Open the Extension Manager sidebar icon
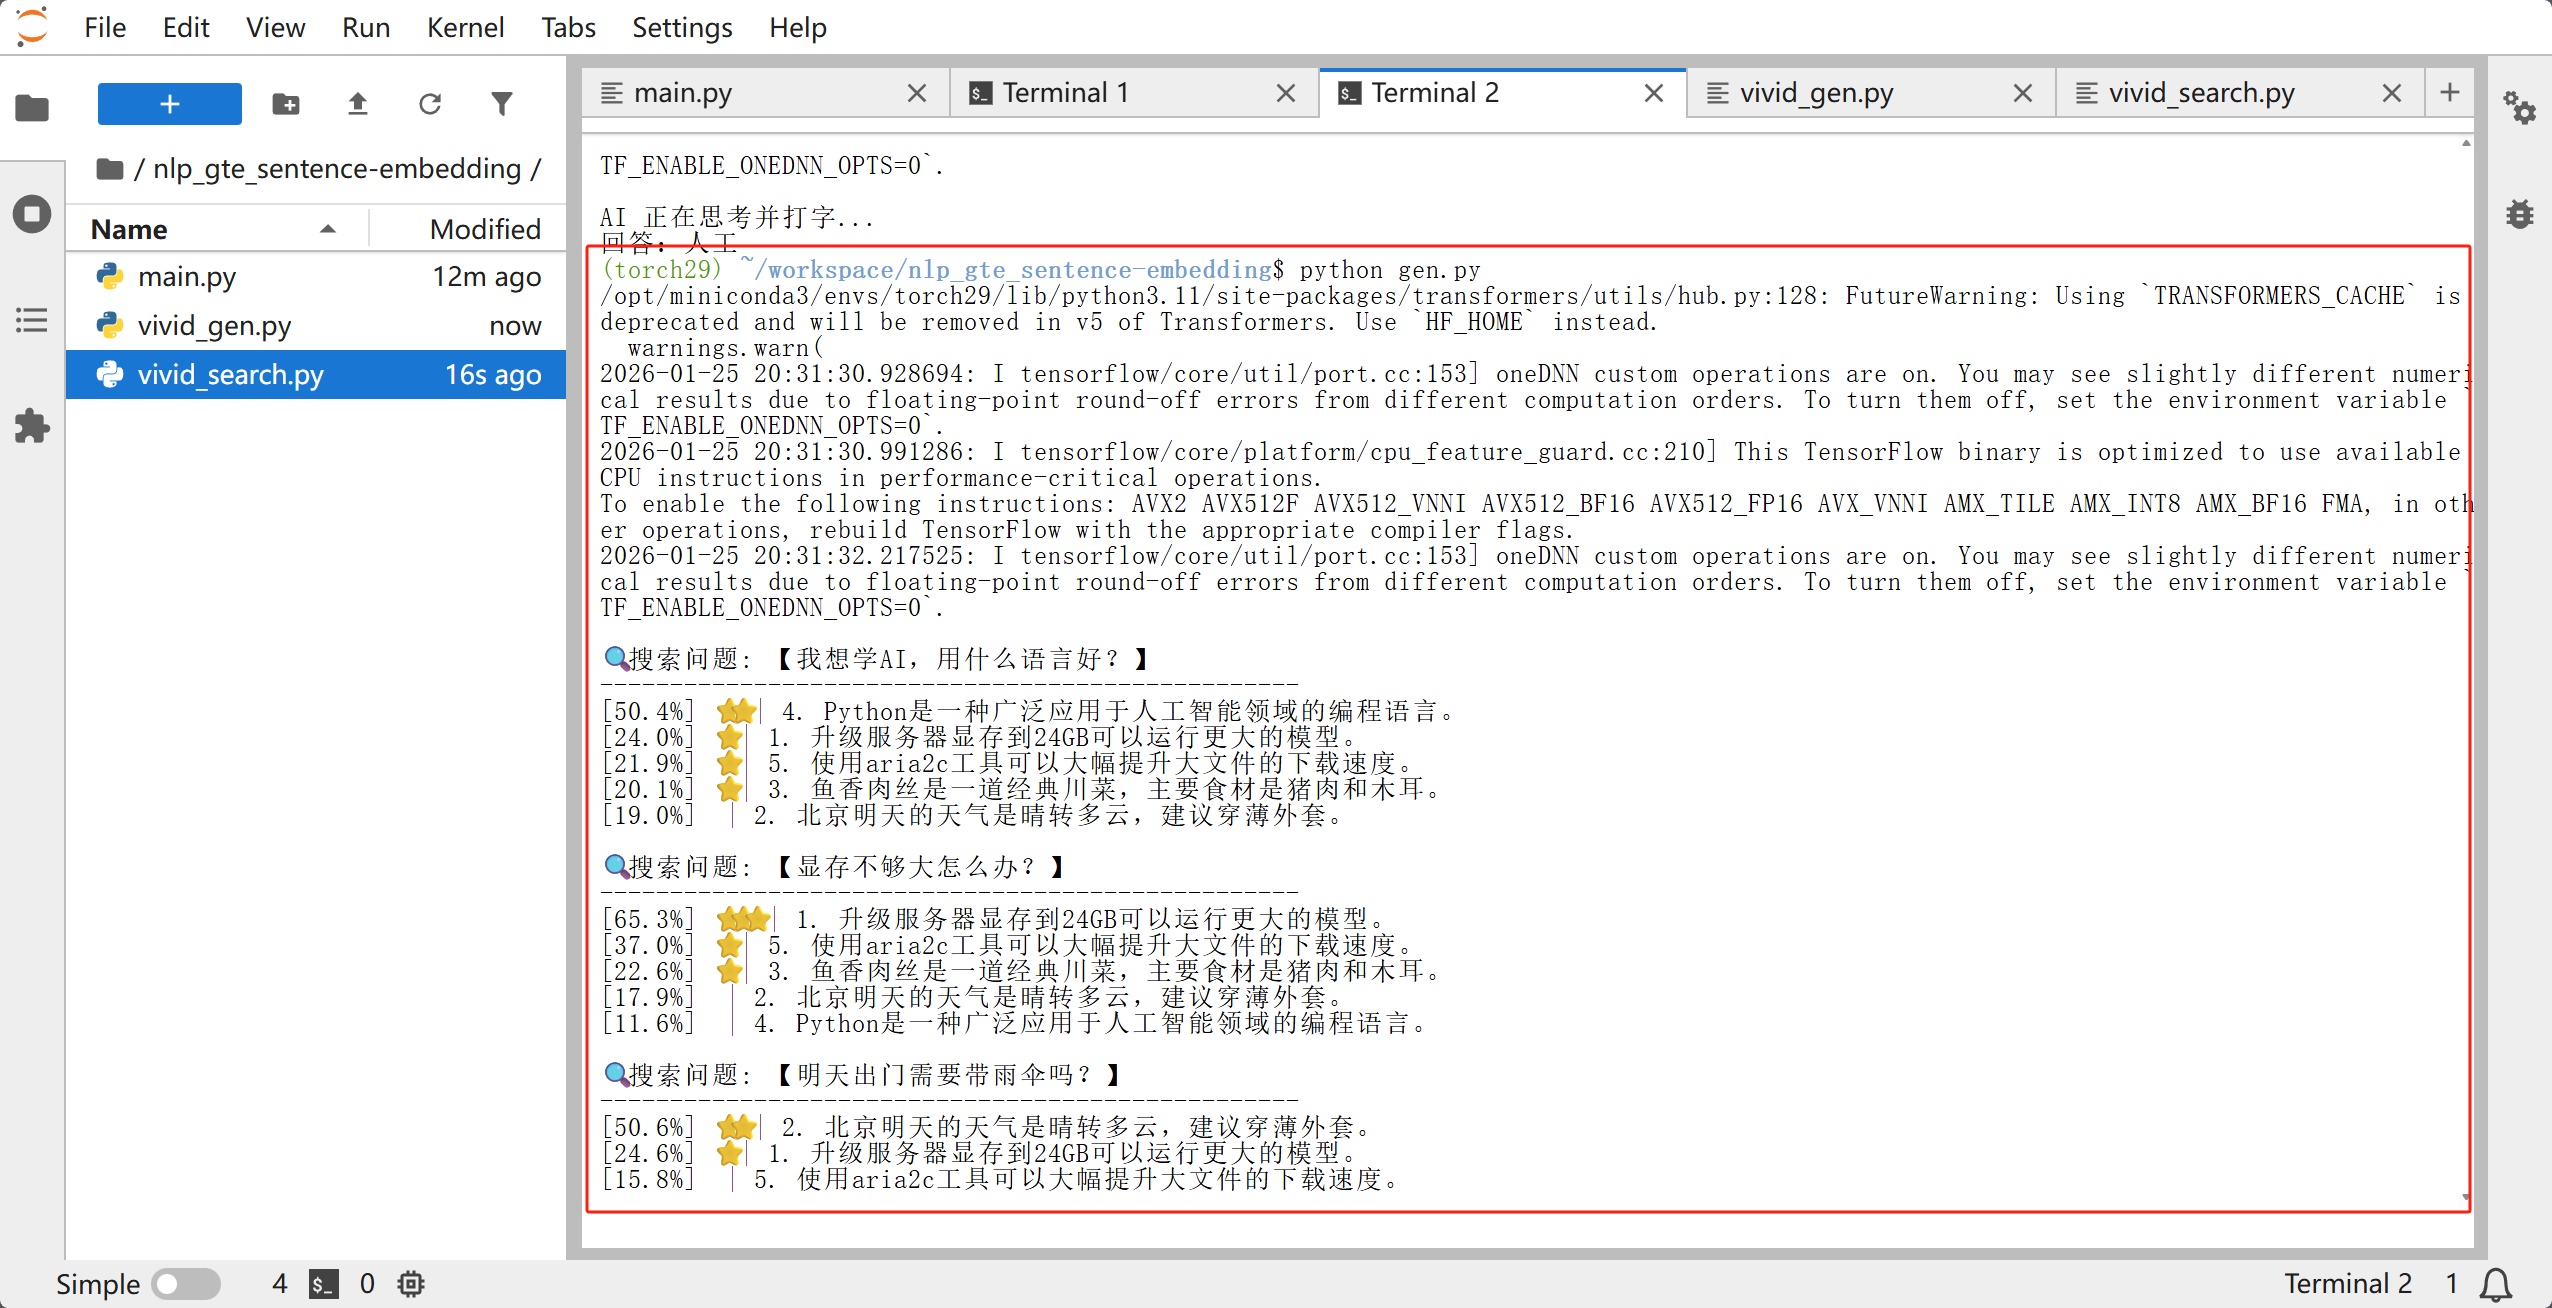The width and height of the screenshot is (2552, 1308). (x=32, y=426)
